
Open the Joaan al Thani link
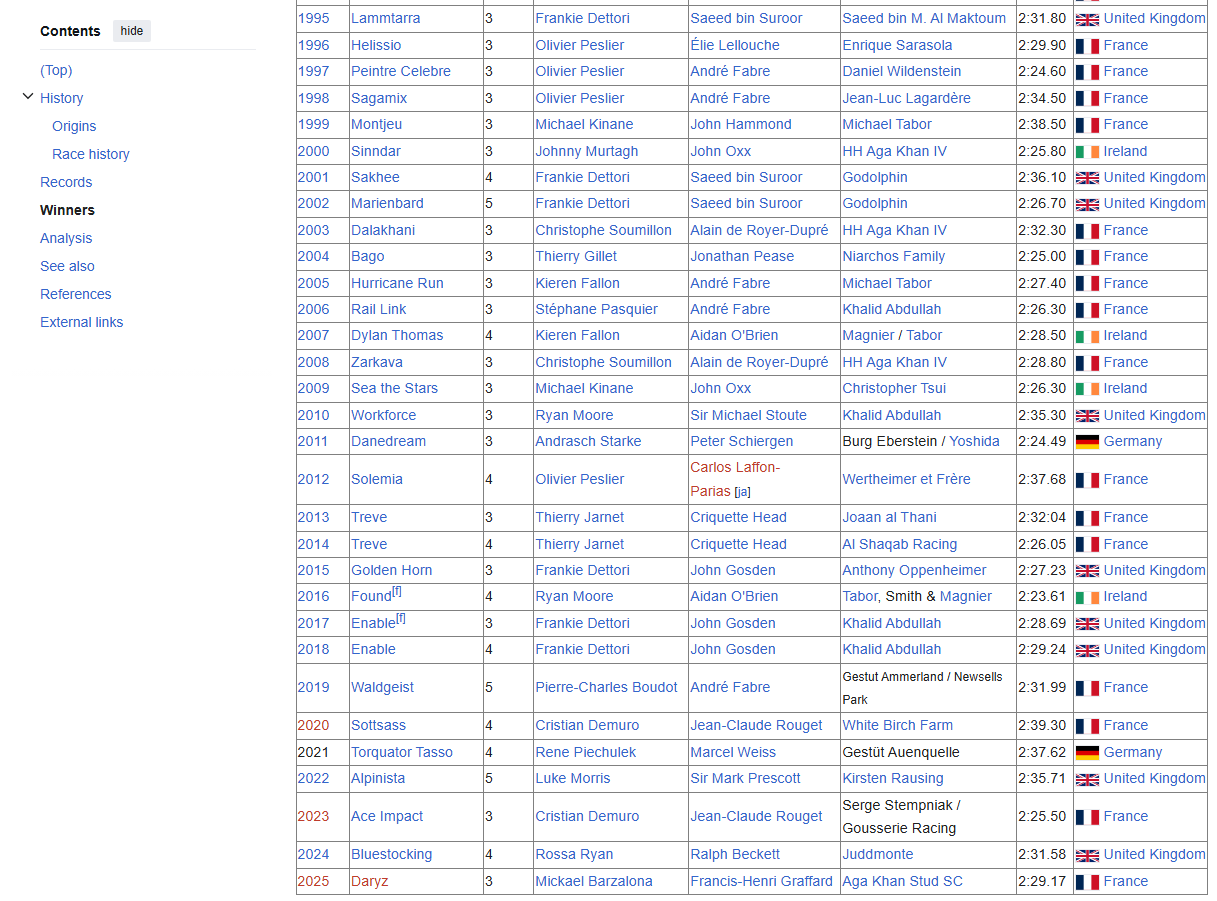coord(889,517)
